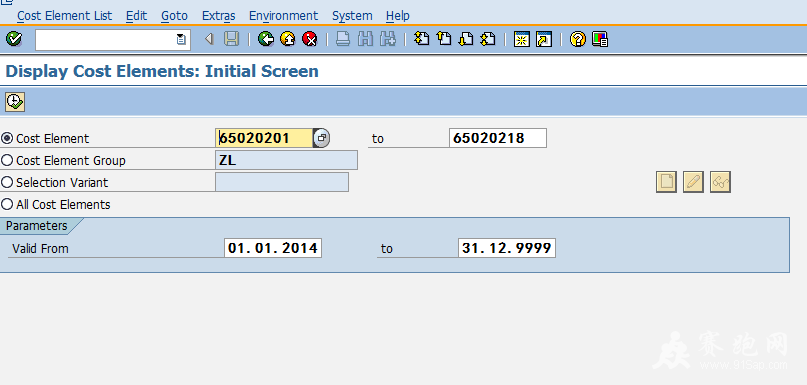This screenshot has height=385, width=807.
Task: Open the Help menu
Action: click(x=398, y=16)
